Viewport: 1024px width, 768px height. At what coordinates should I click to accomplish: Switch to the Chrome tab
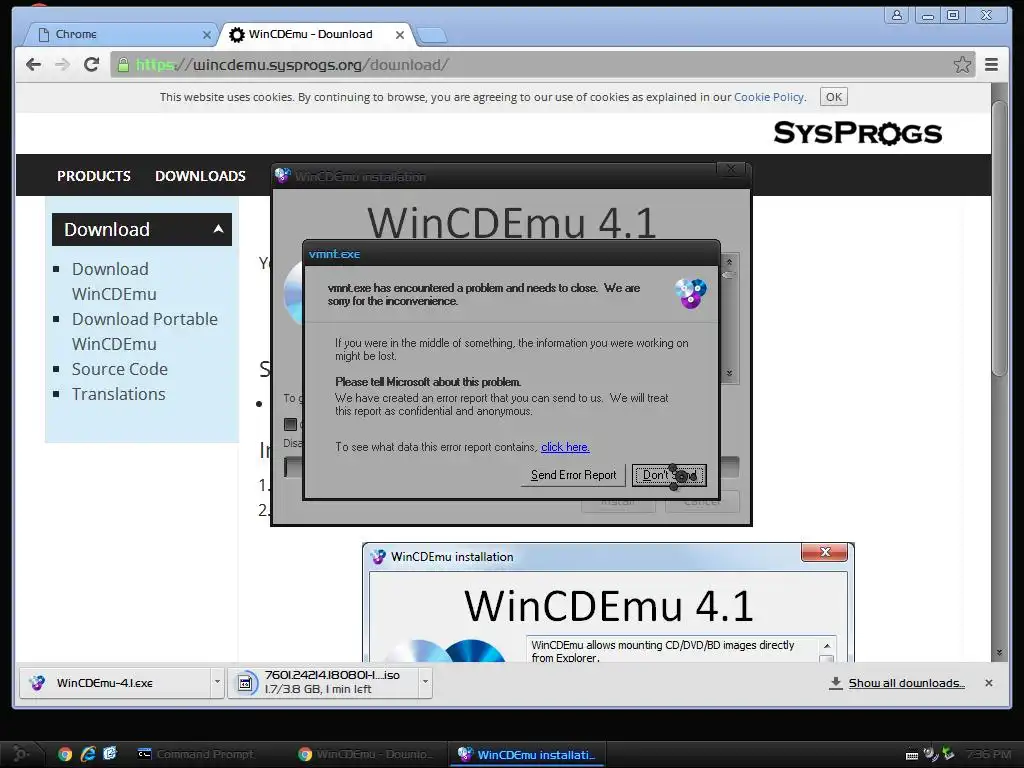pyautogui.click(x=121, y=34)
